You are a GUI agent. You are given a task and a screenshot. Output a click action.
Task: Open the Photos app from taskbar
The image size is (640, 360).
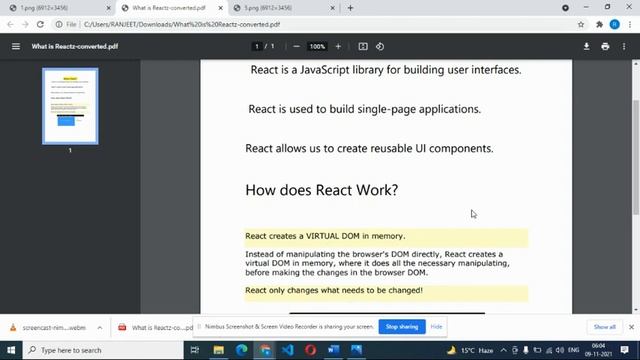pos(356,350)
